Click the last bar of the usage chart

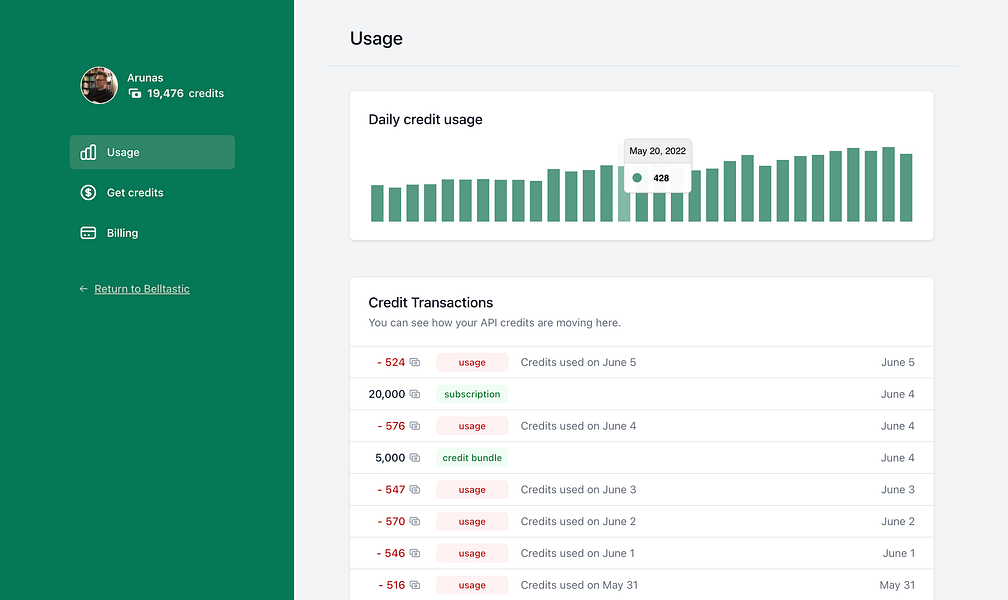(906, 188)
